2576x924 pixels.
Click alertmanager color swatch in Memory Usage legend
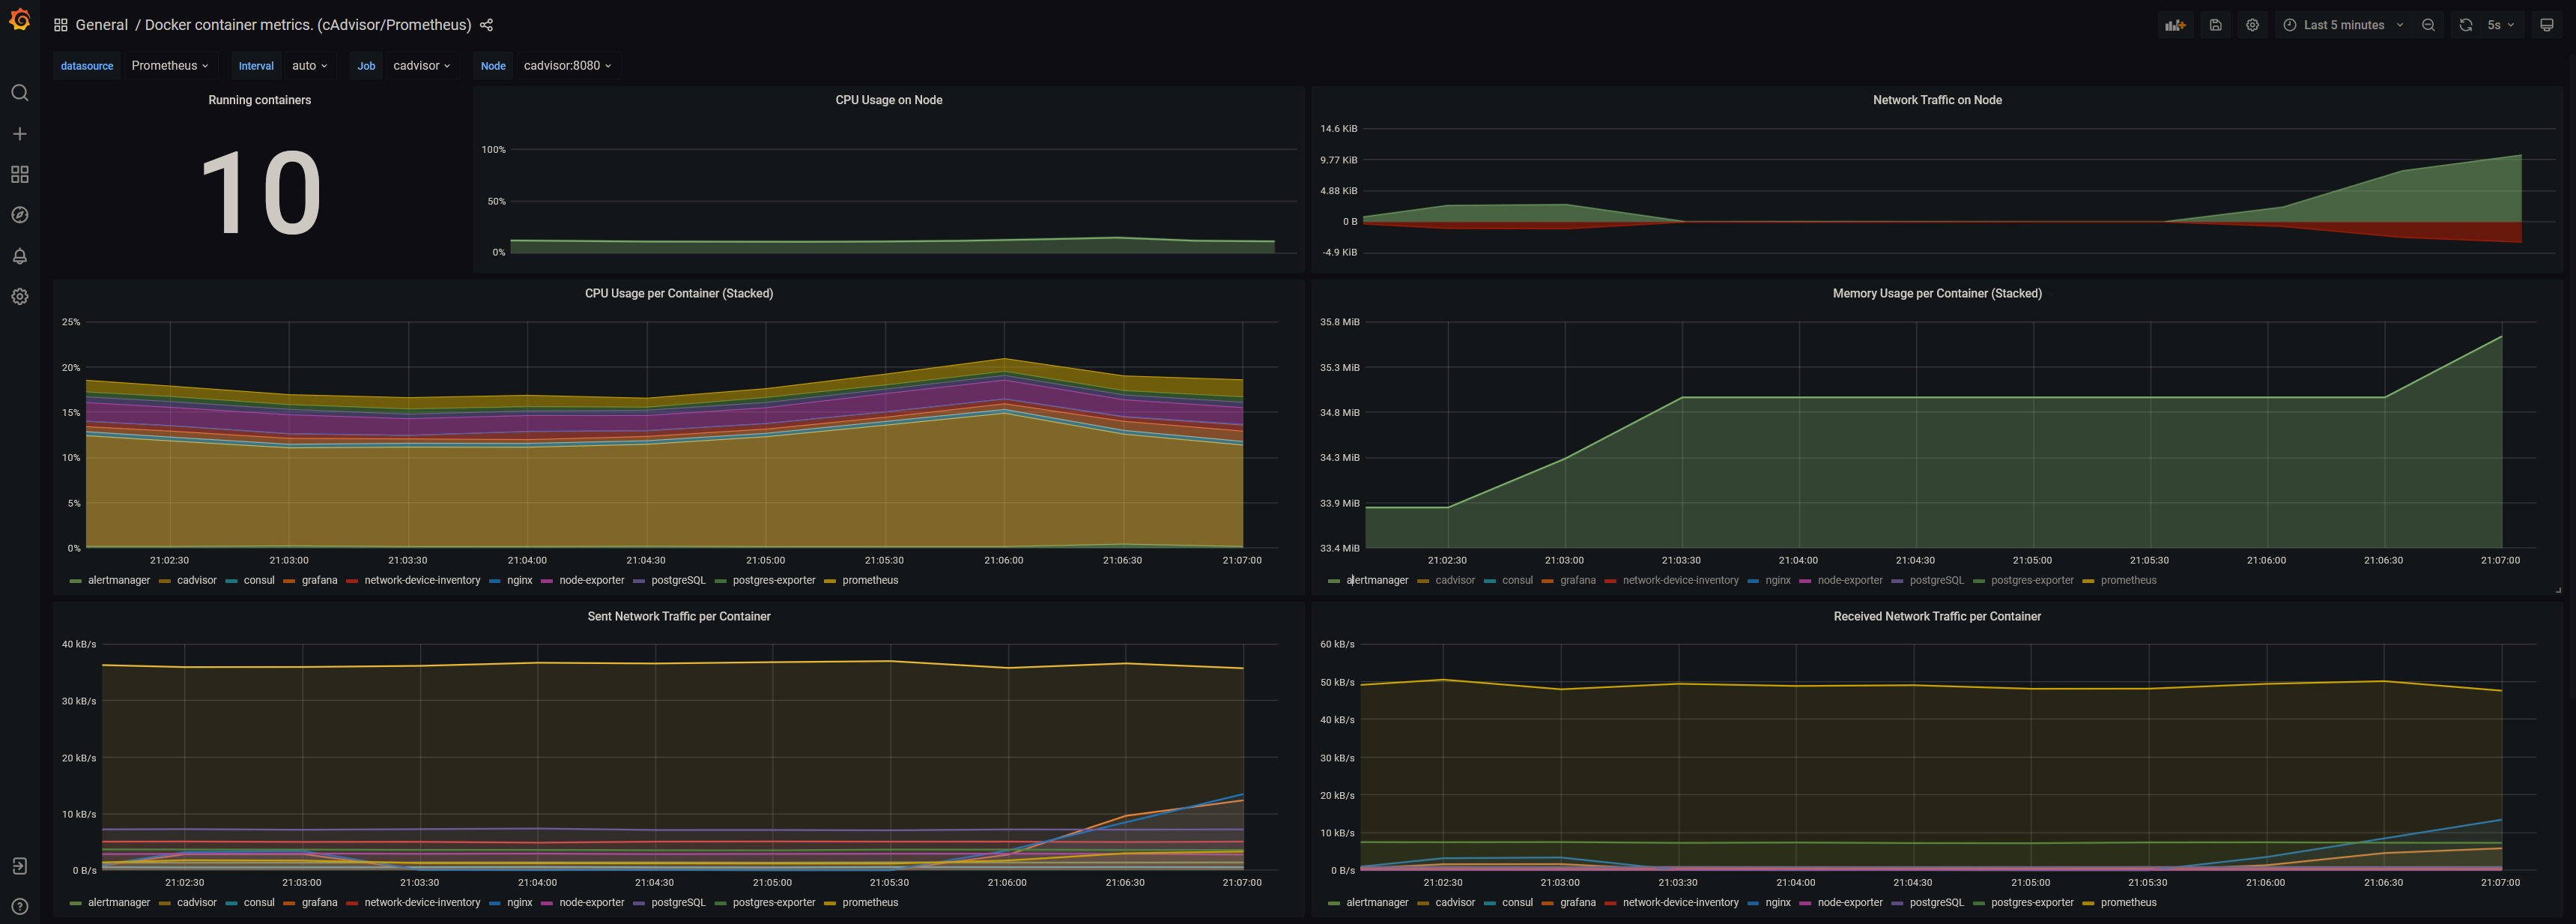tap(1333, 581)
